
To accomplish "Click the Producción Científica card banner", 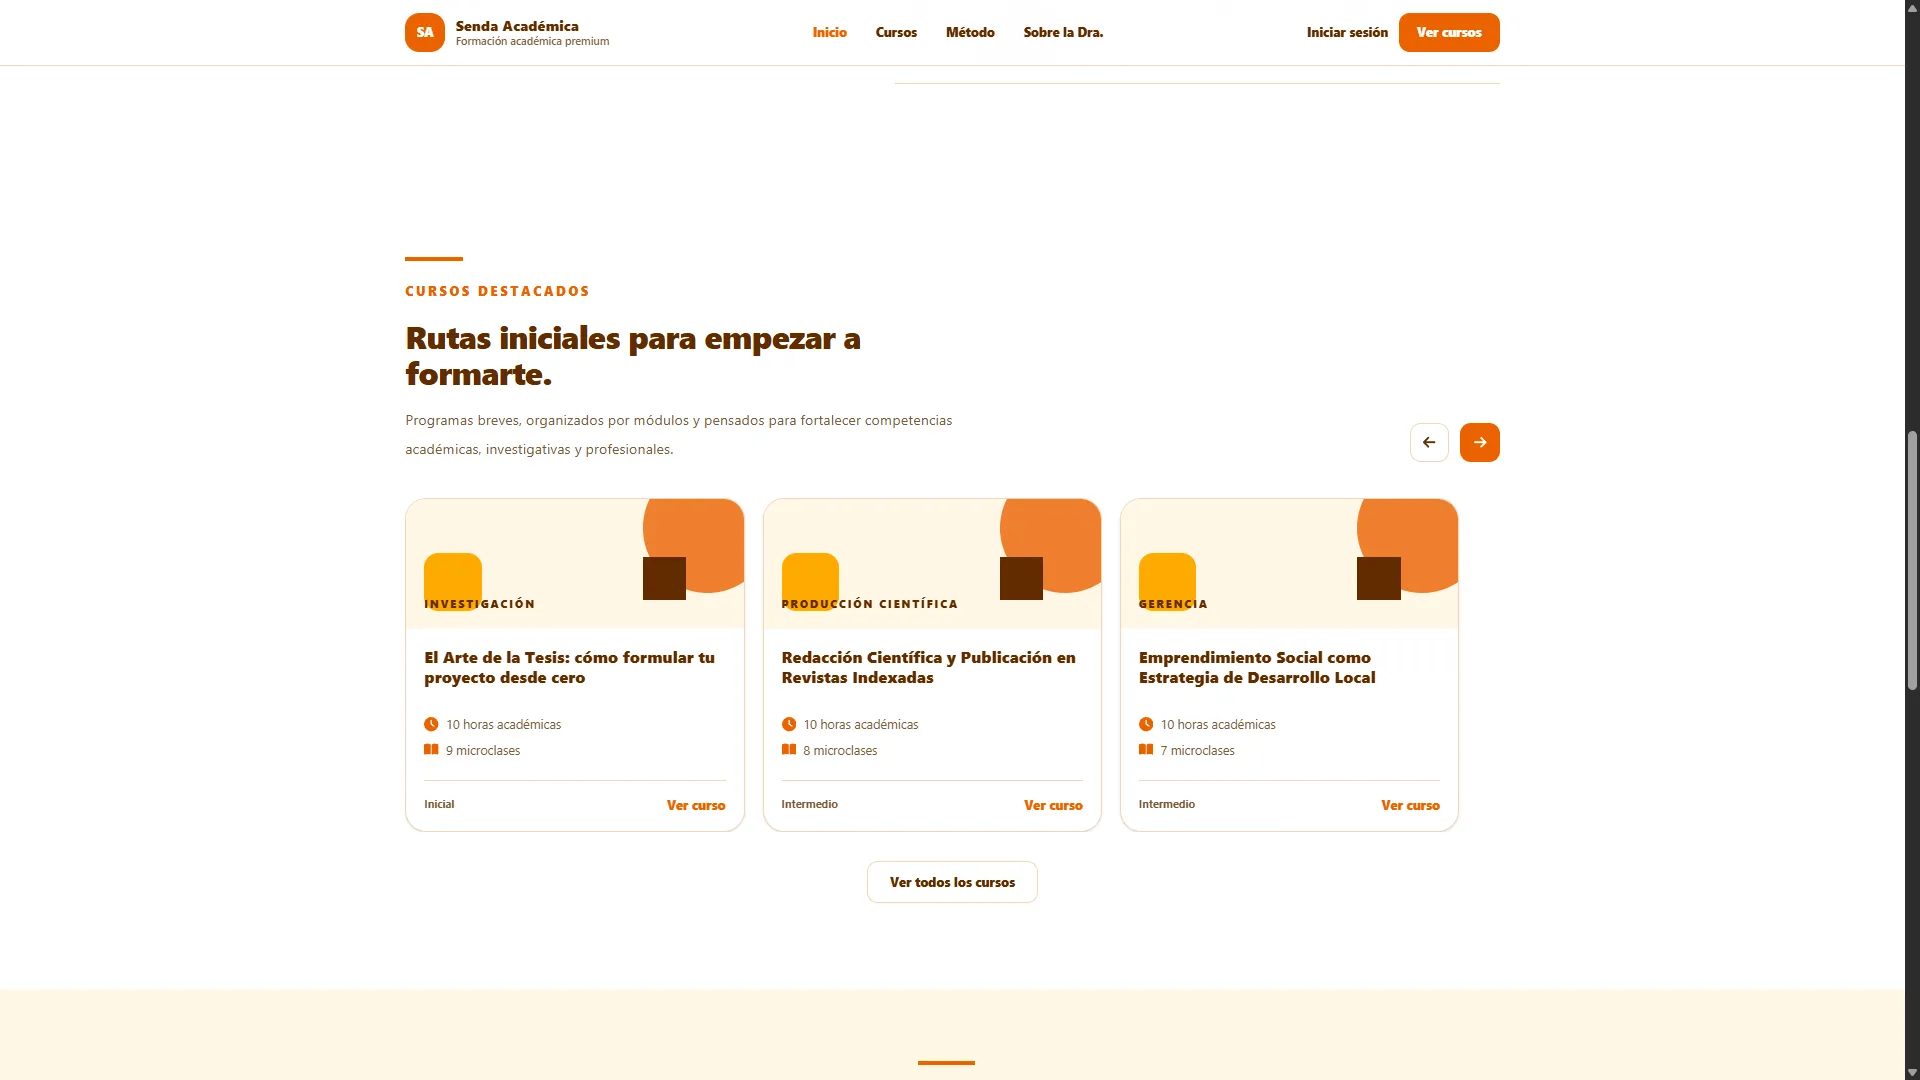I will click(932, 564).
